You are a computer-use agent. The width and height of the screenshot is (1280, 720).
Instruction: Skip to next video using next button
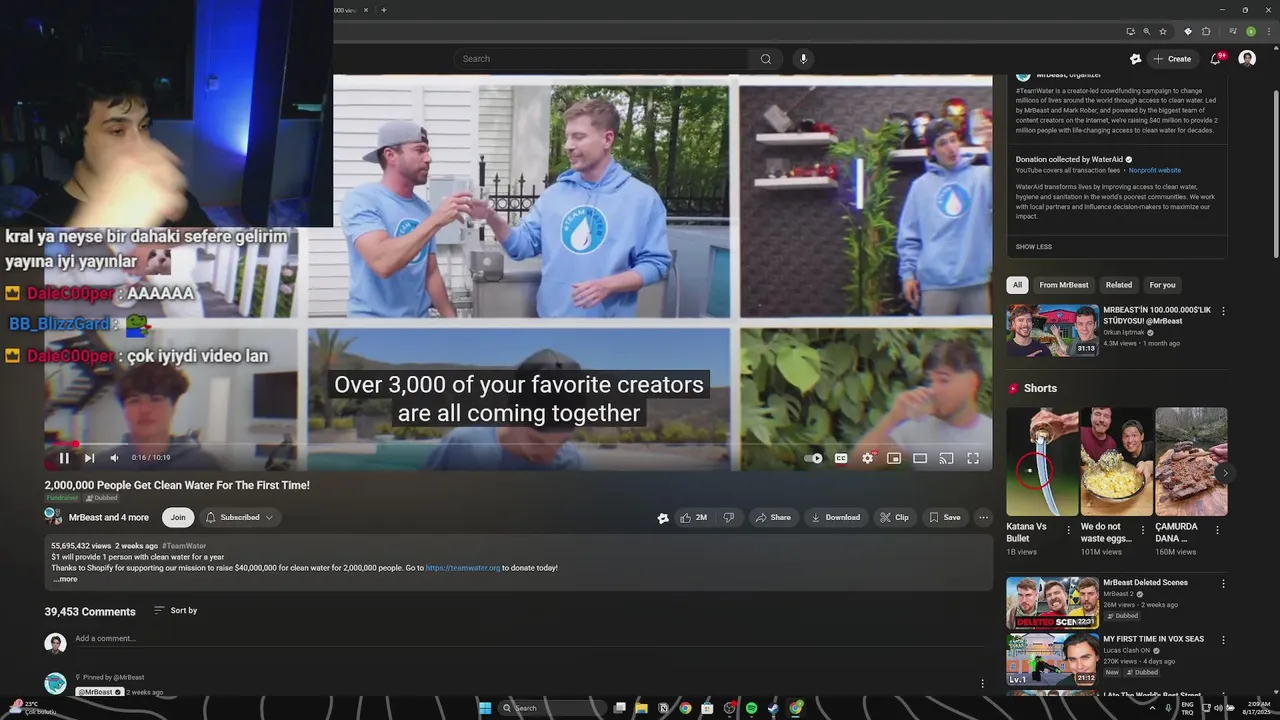click(89, 458)
